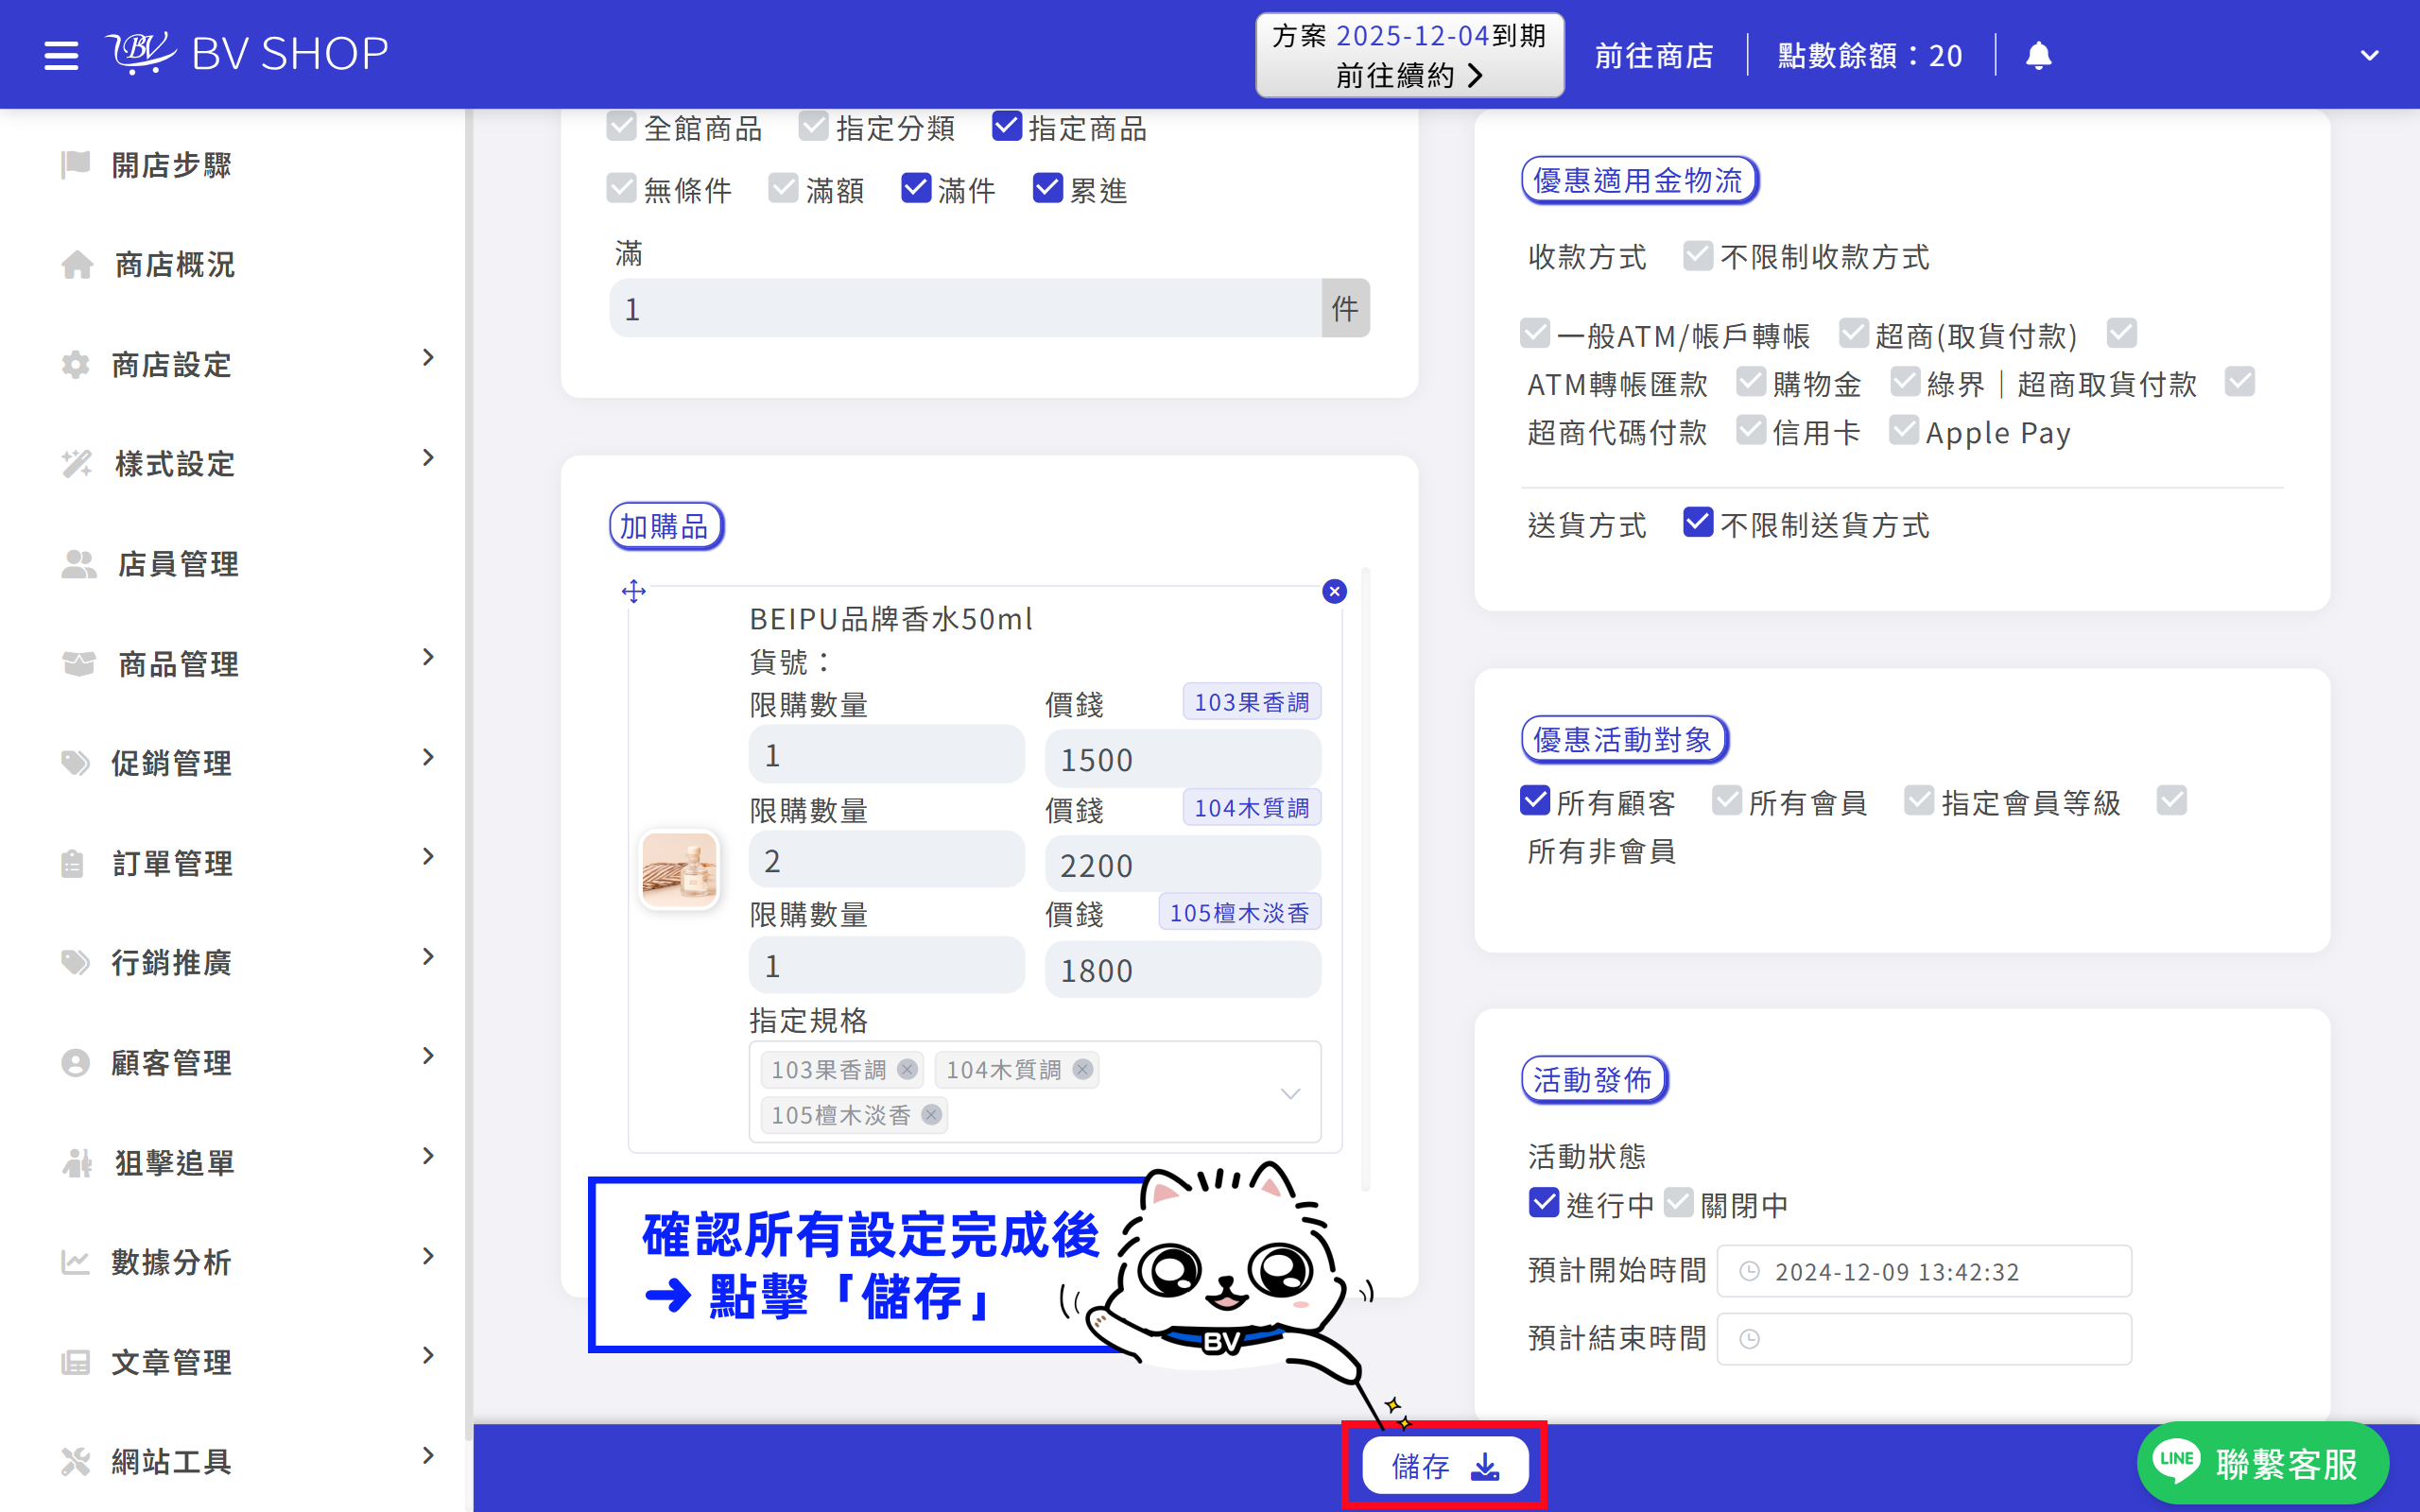
Task: Click the clipboard icon beside 訂單管理
Action: click(x=72, y=863)
